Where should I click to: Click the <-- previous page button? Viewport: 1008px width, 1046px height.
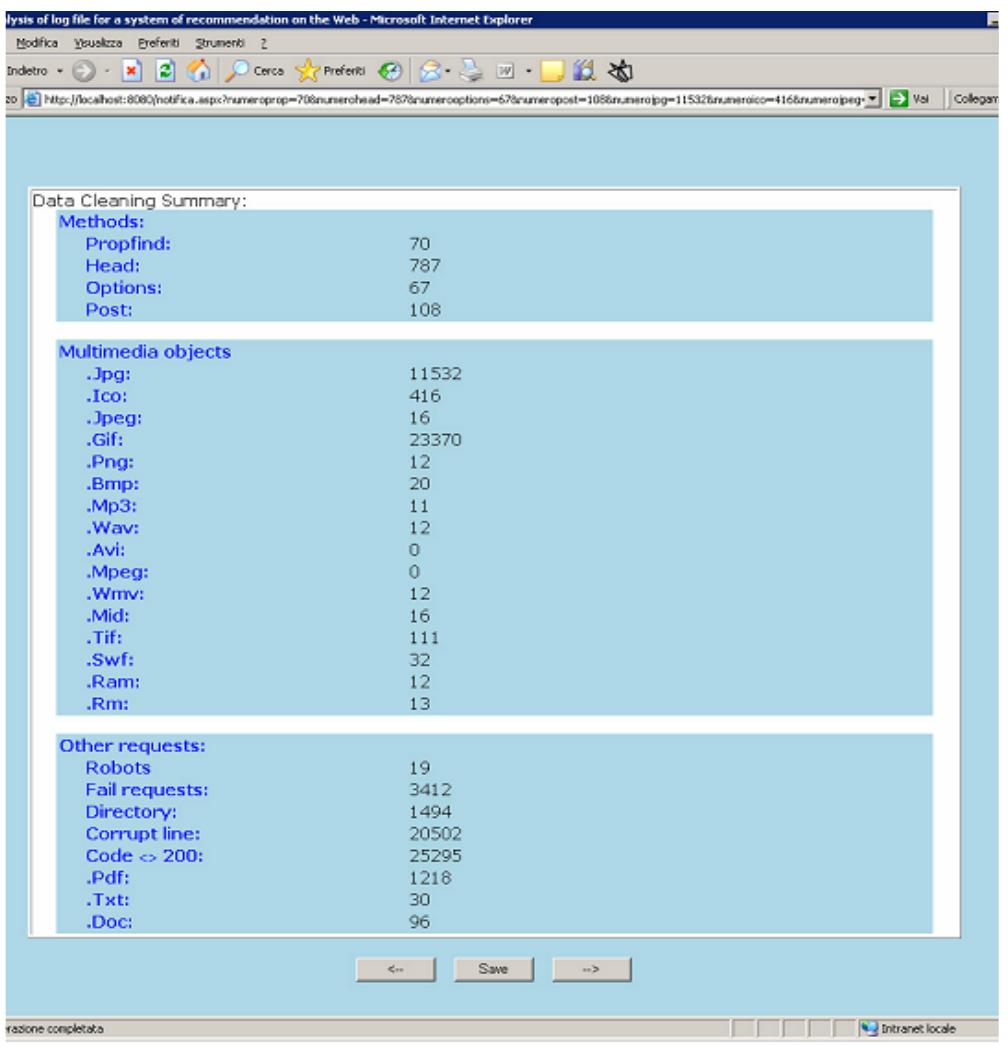click(x=396, y=969)
